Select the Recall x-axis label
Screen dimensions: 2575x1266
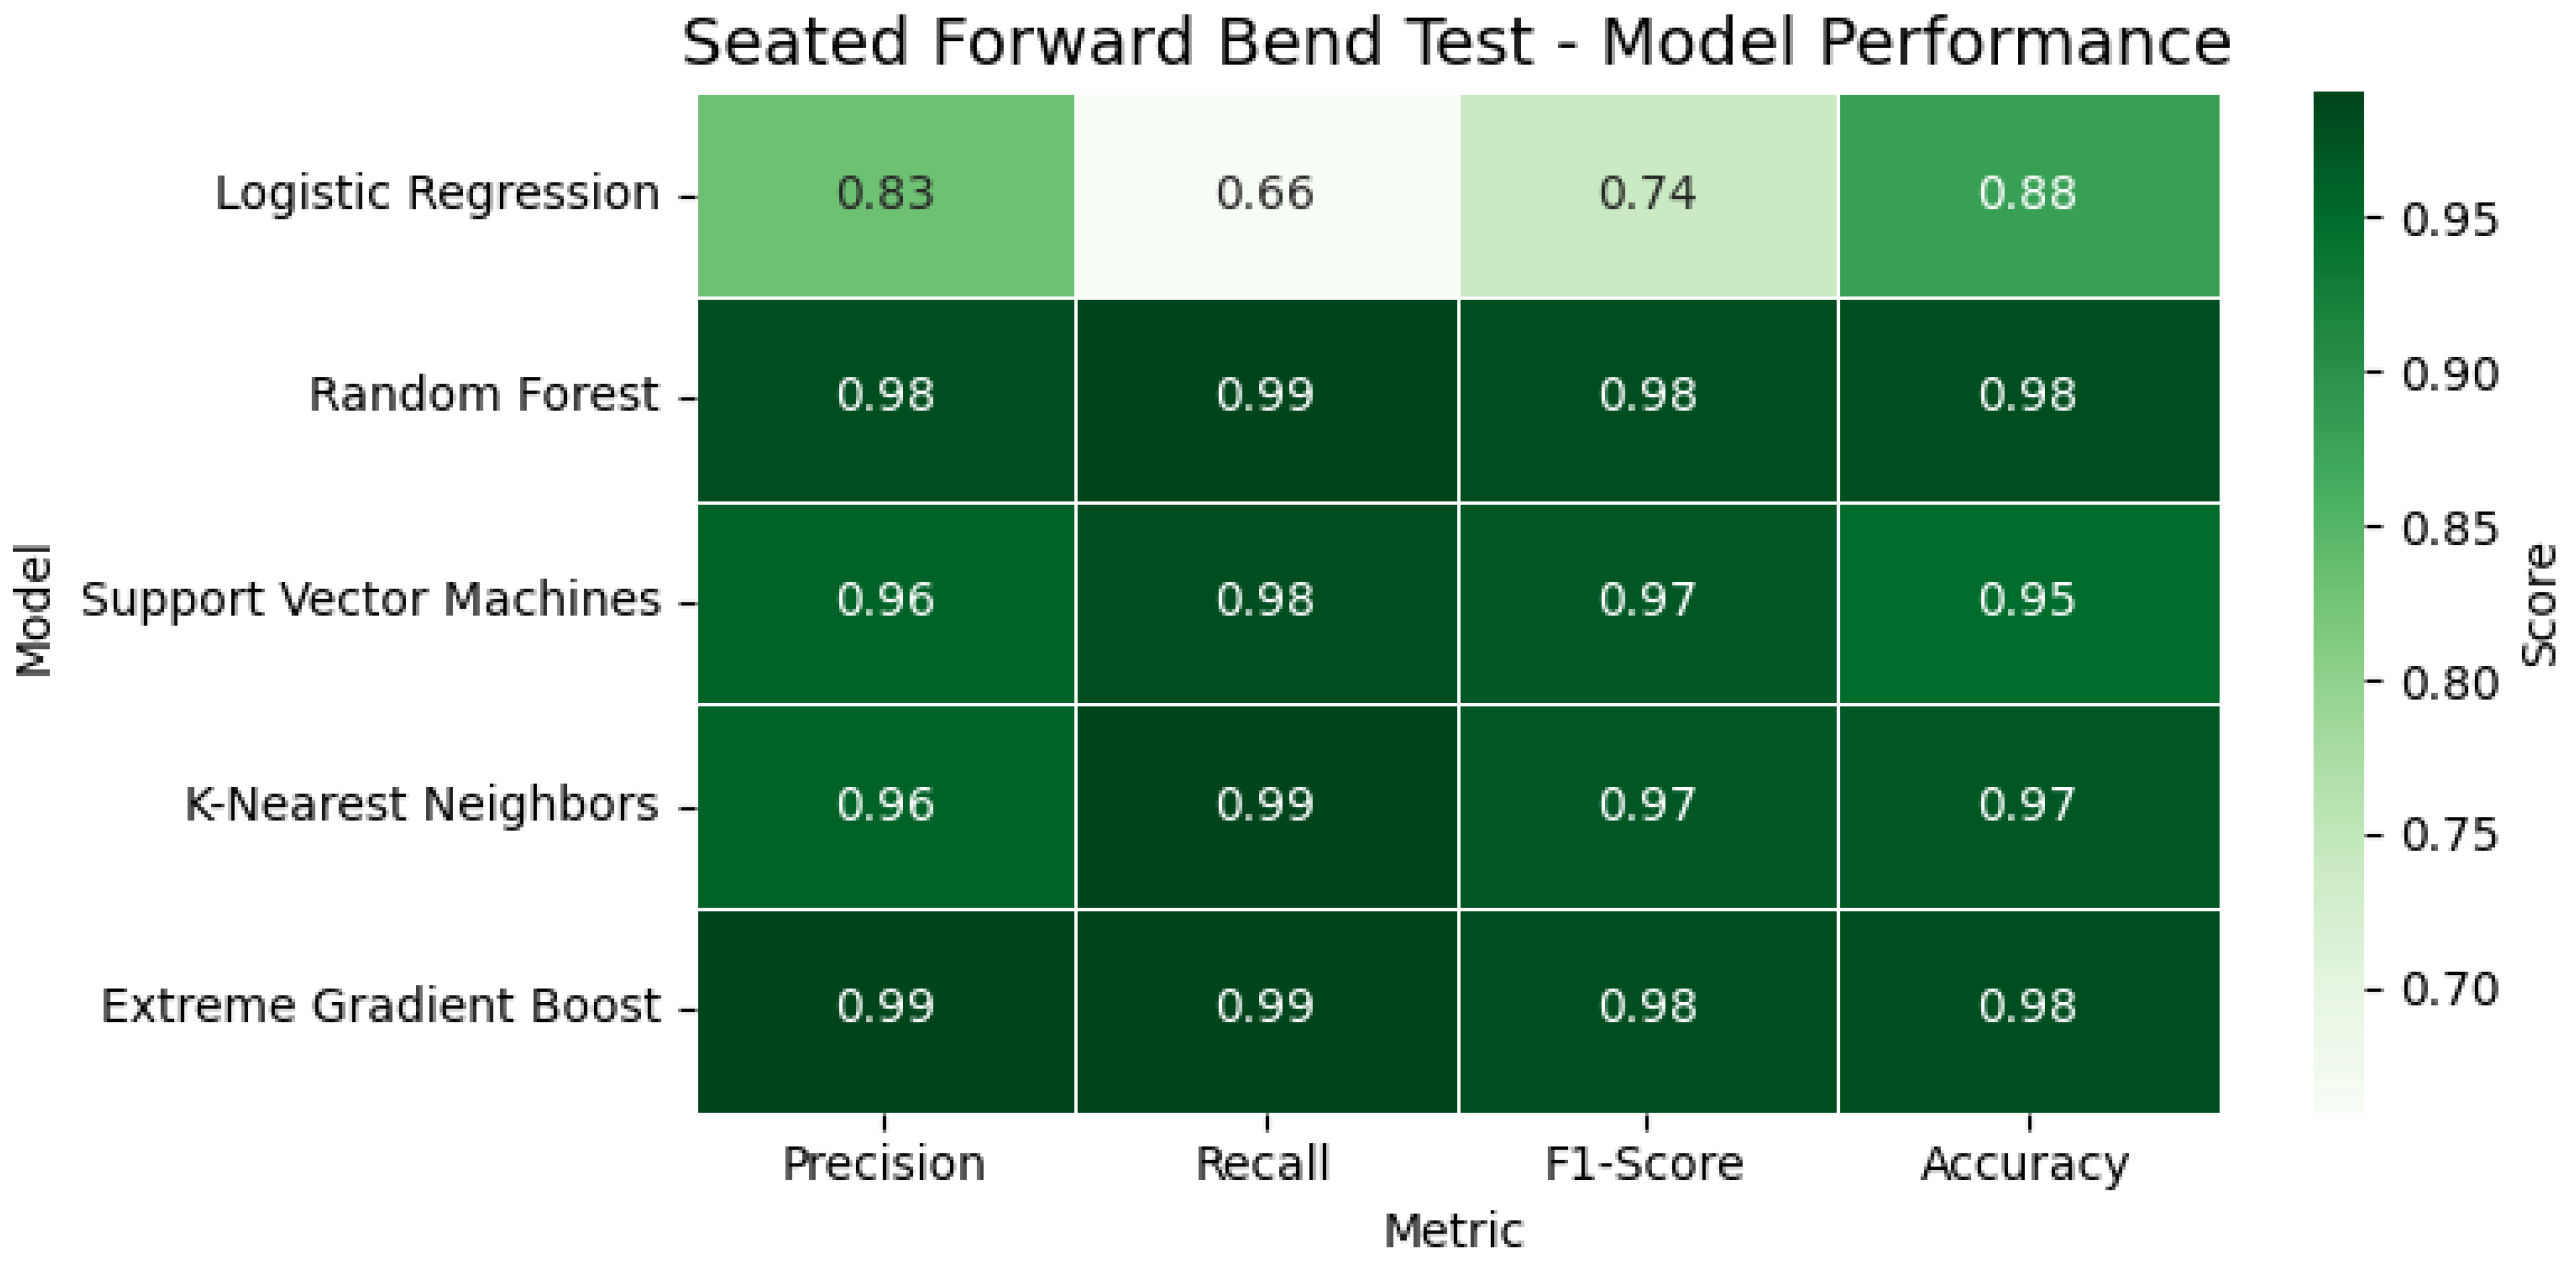pyautogui.click(x=1263, y=1164)
